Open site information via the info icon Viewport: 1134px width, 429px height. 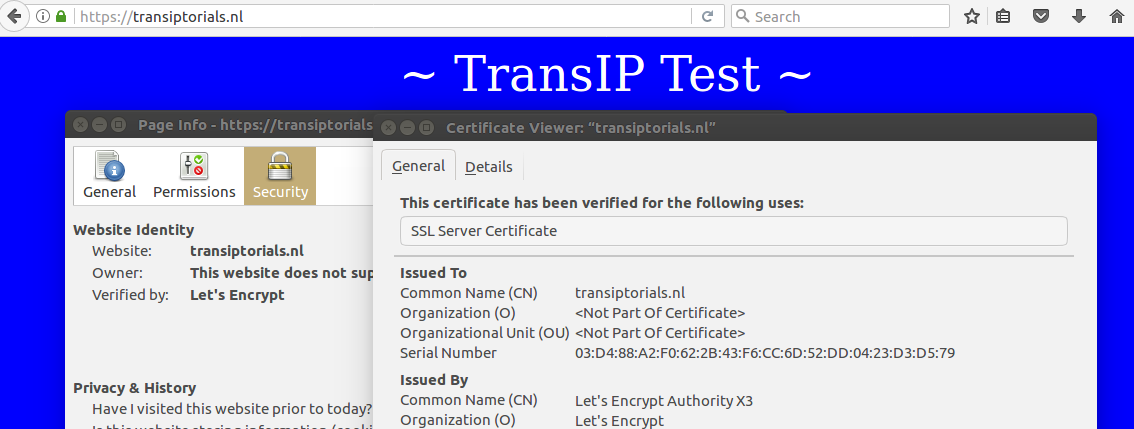pyautogui.click(x=43, y=16)
